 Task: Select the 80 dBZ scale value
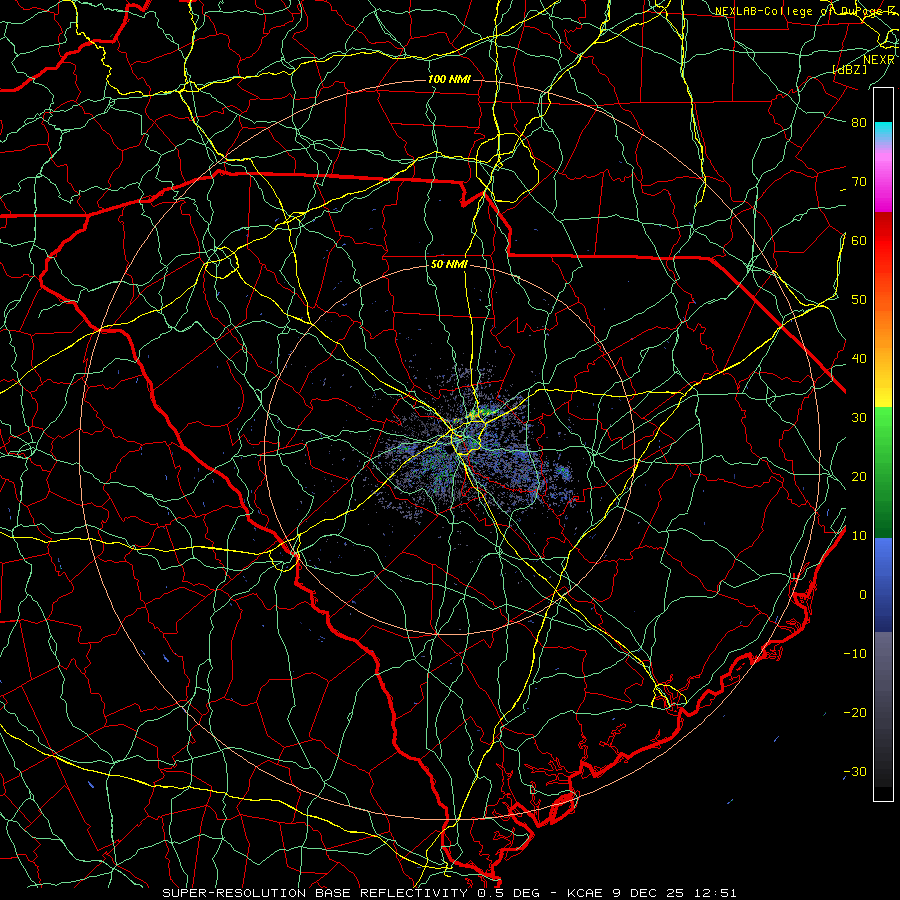pos(859,122)
